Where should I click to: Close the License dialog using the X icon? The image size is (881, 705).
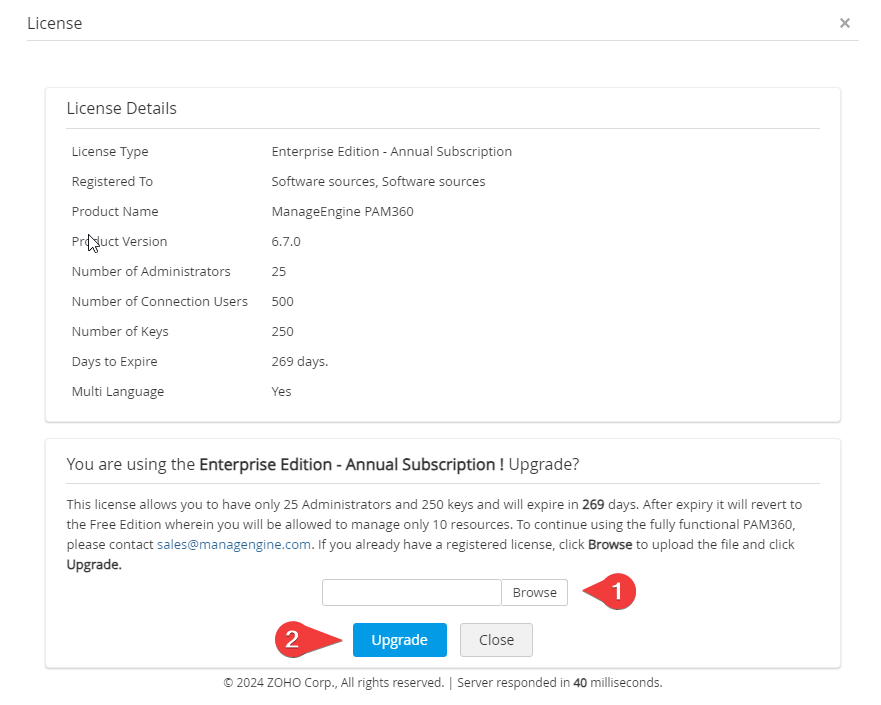click(x=845, y=23)
